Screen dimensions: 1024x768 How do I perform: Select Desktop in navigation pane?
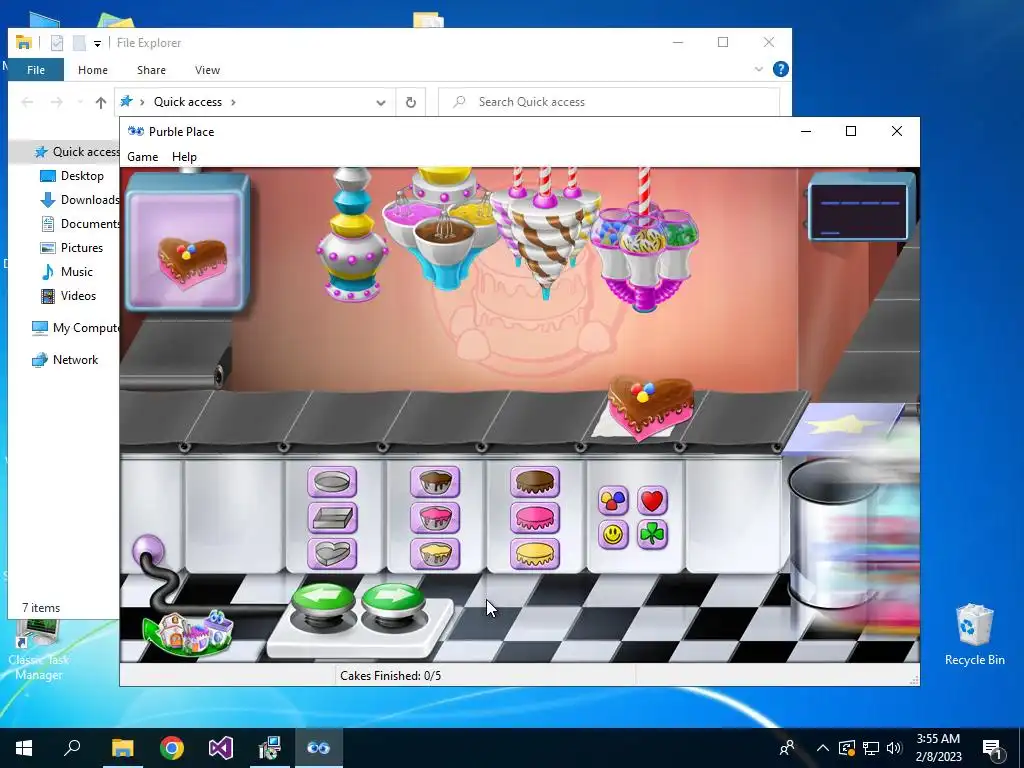(x=72, y=176)
